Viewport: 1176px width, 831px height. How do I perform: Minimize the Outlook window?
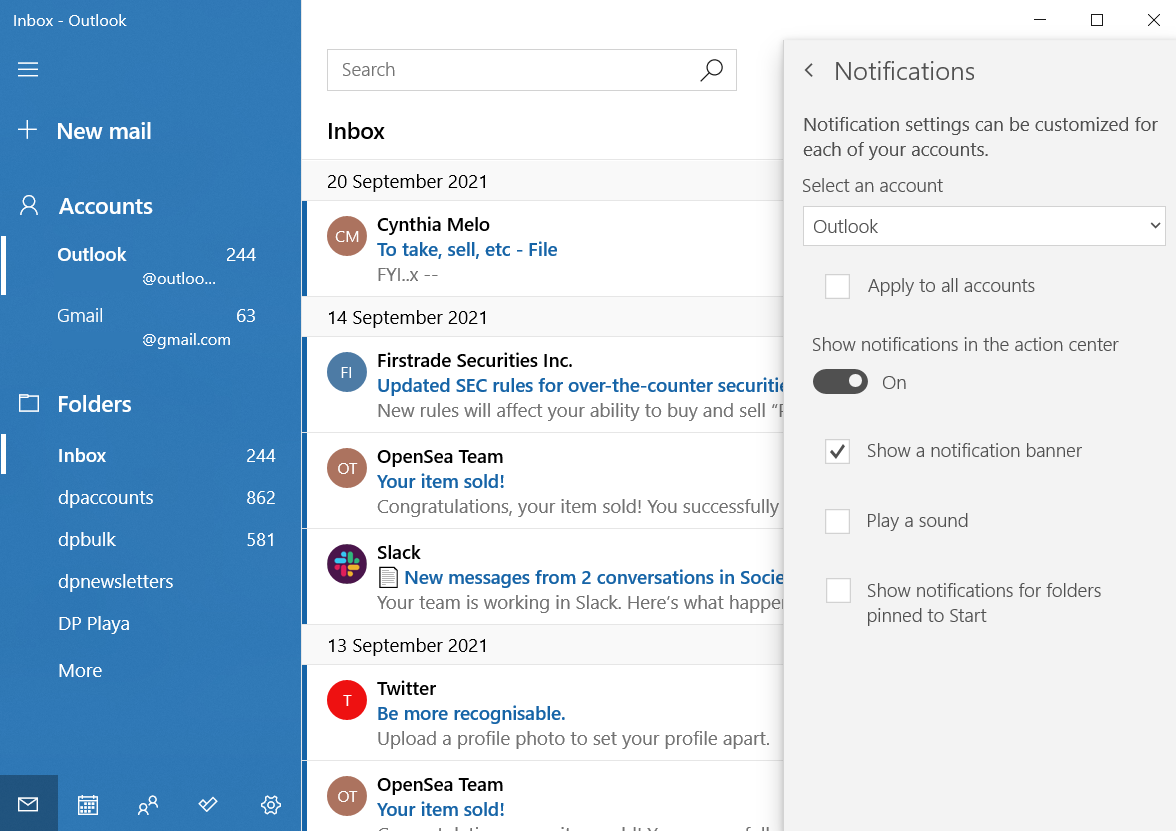click(x=1040, y=20)
